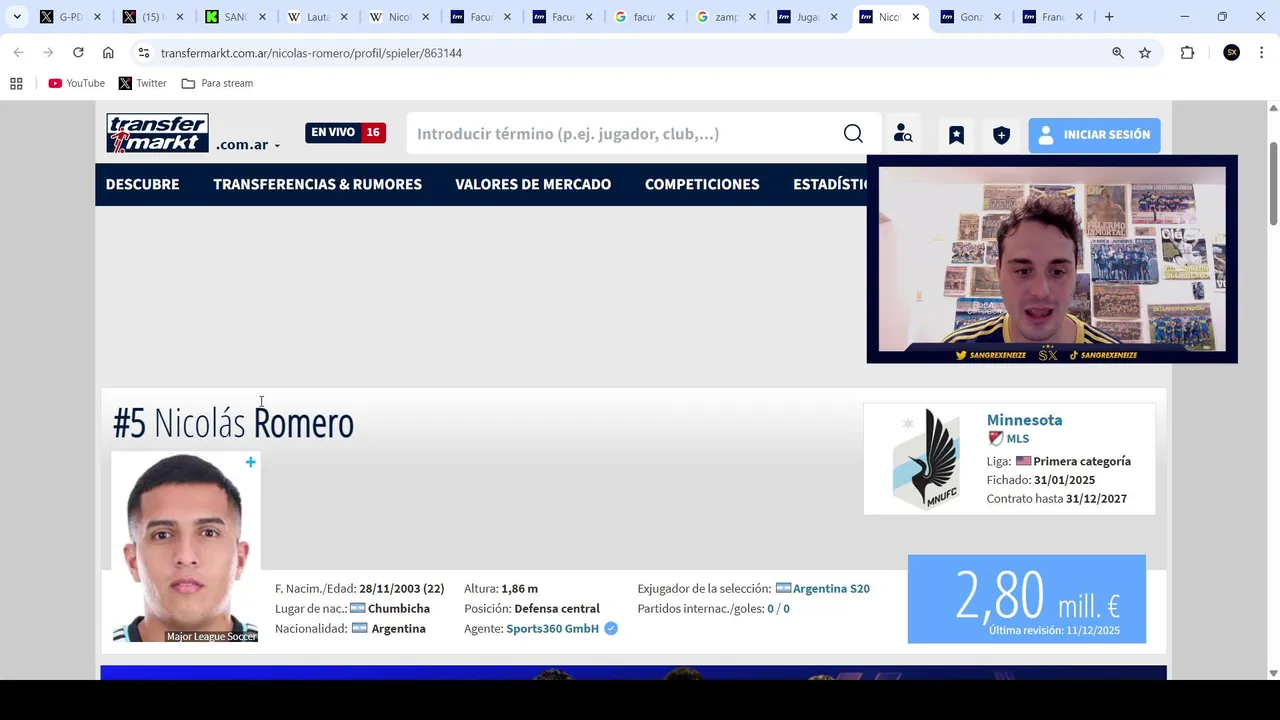
Task: Open the MLS league link
Action: tap(1017, 439)
